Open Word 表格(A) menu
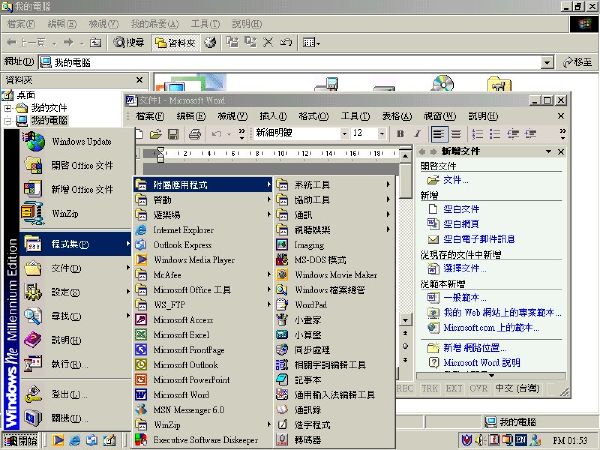Viewport: 600px width, 450px height. click(397, 116)
